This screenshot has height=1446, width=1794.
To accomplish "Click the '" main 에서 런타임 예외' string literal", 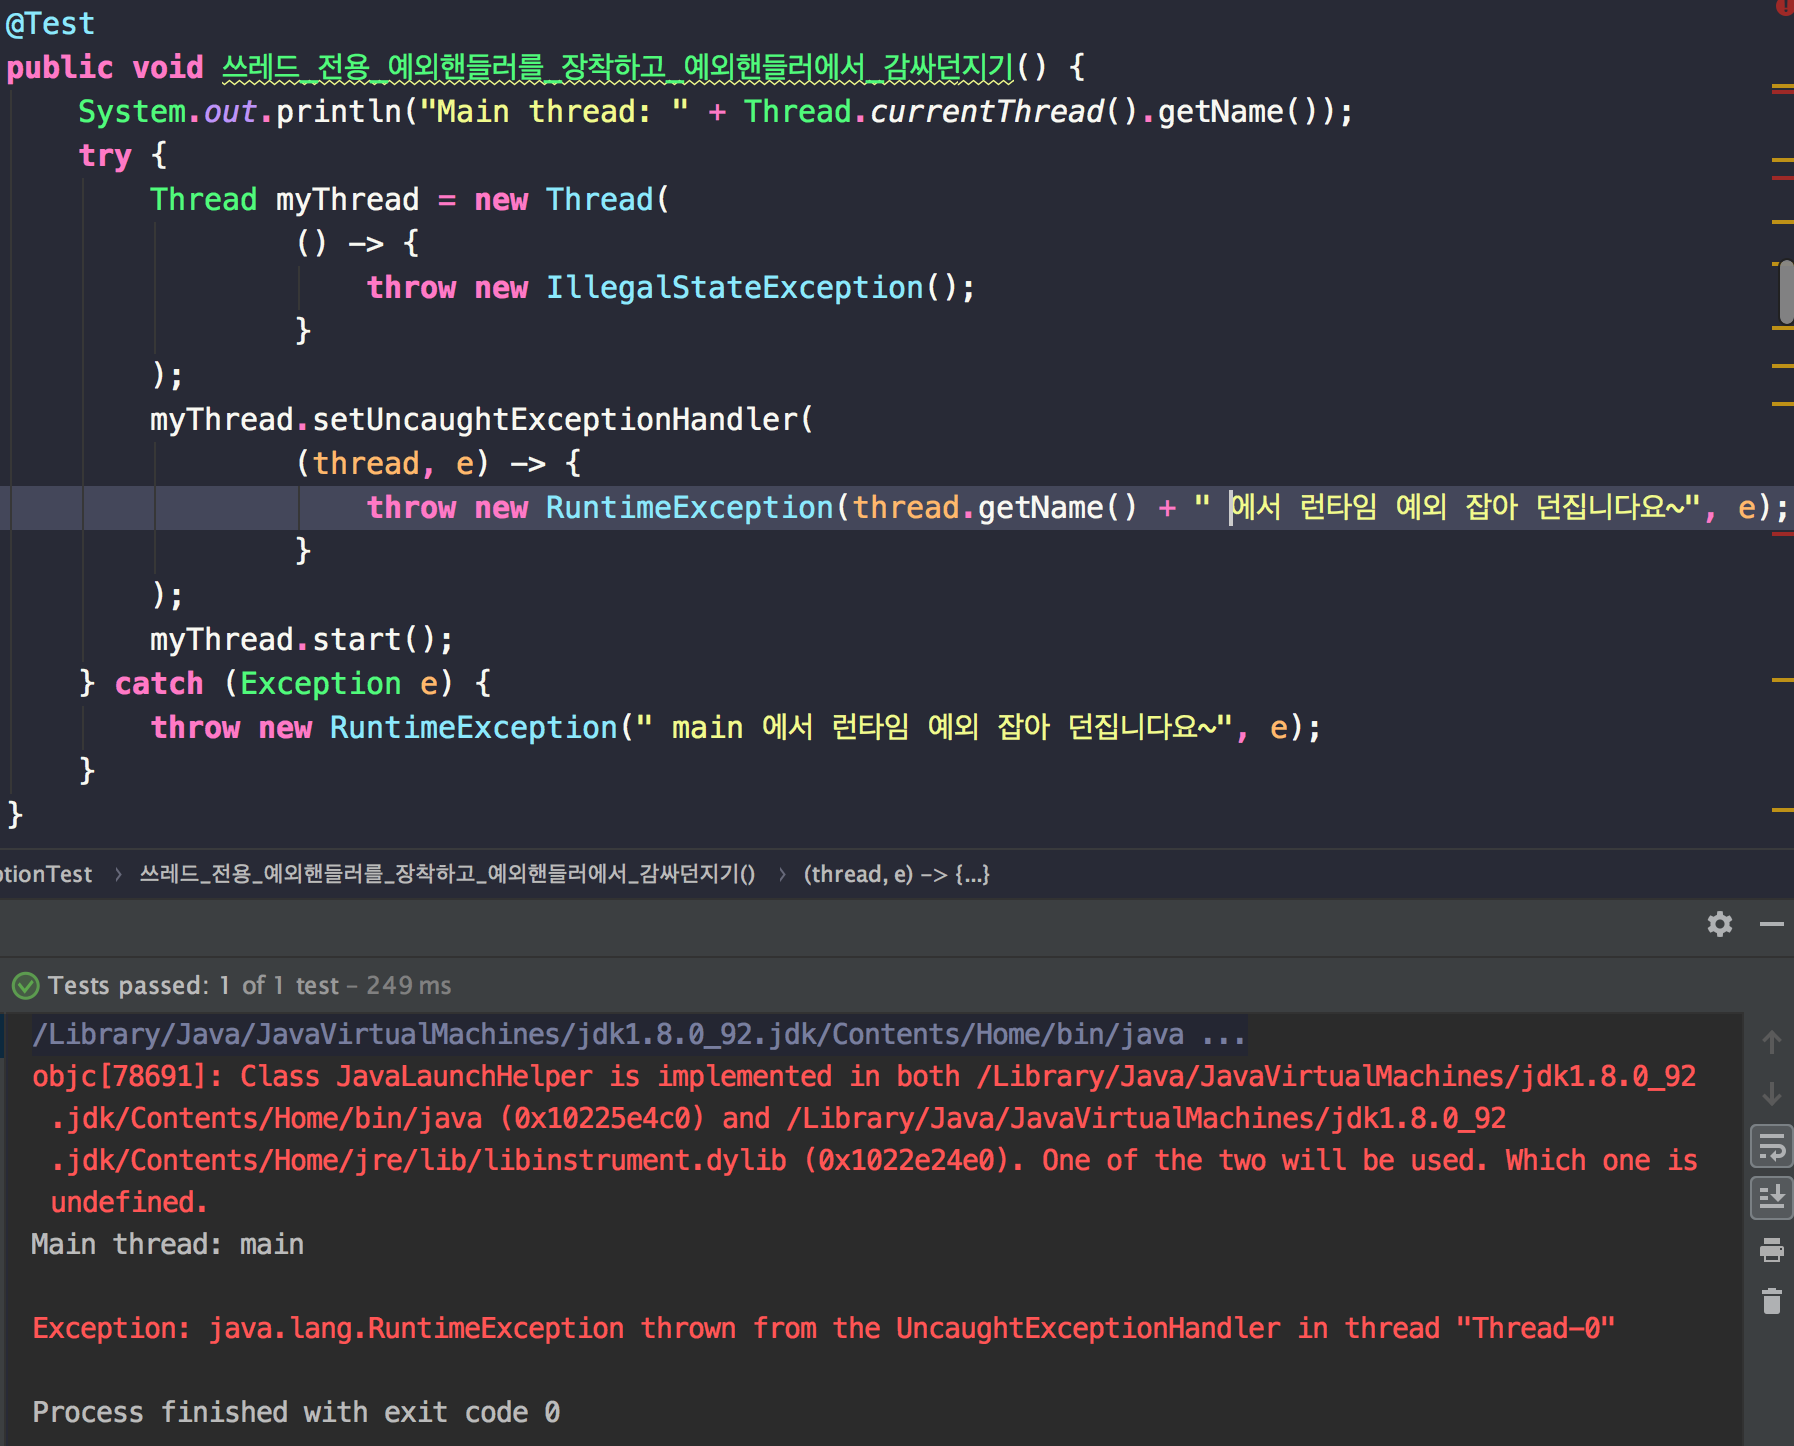I will point(936,727).
